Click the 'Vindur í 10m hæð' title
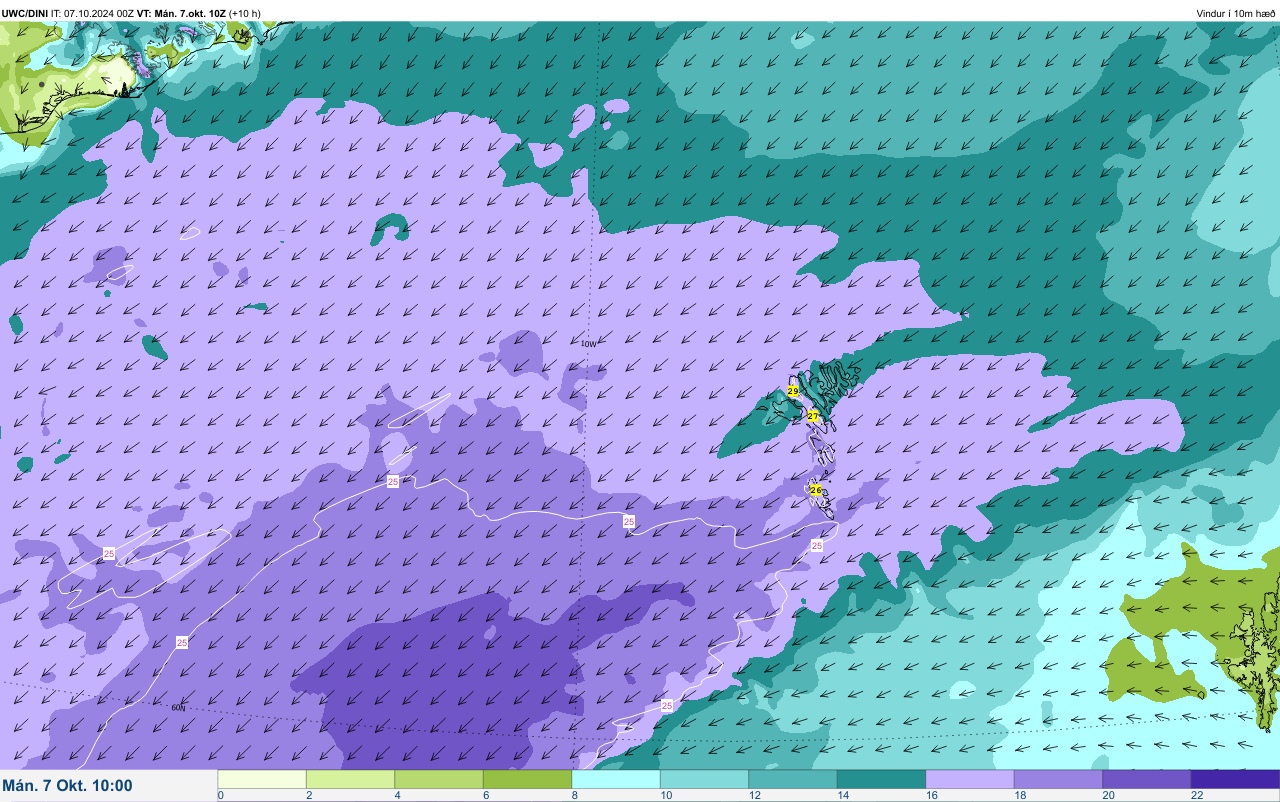Image resolution: width=1280 pixels, height=802 pixels. 1235,13
